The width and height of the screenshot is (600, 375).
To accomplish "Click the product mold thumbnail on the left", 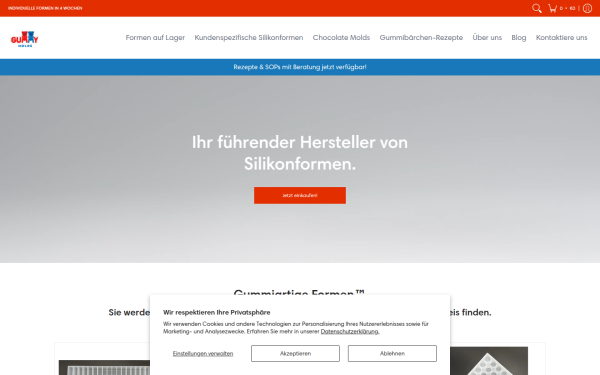I will tap(104, 367).
